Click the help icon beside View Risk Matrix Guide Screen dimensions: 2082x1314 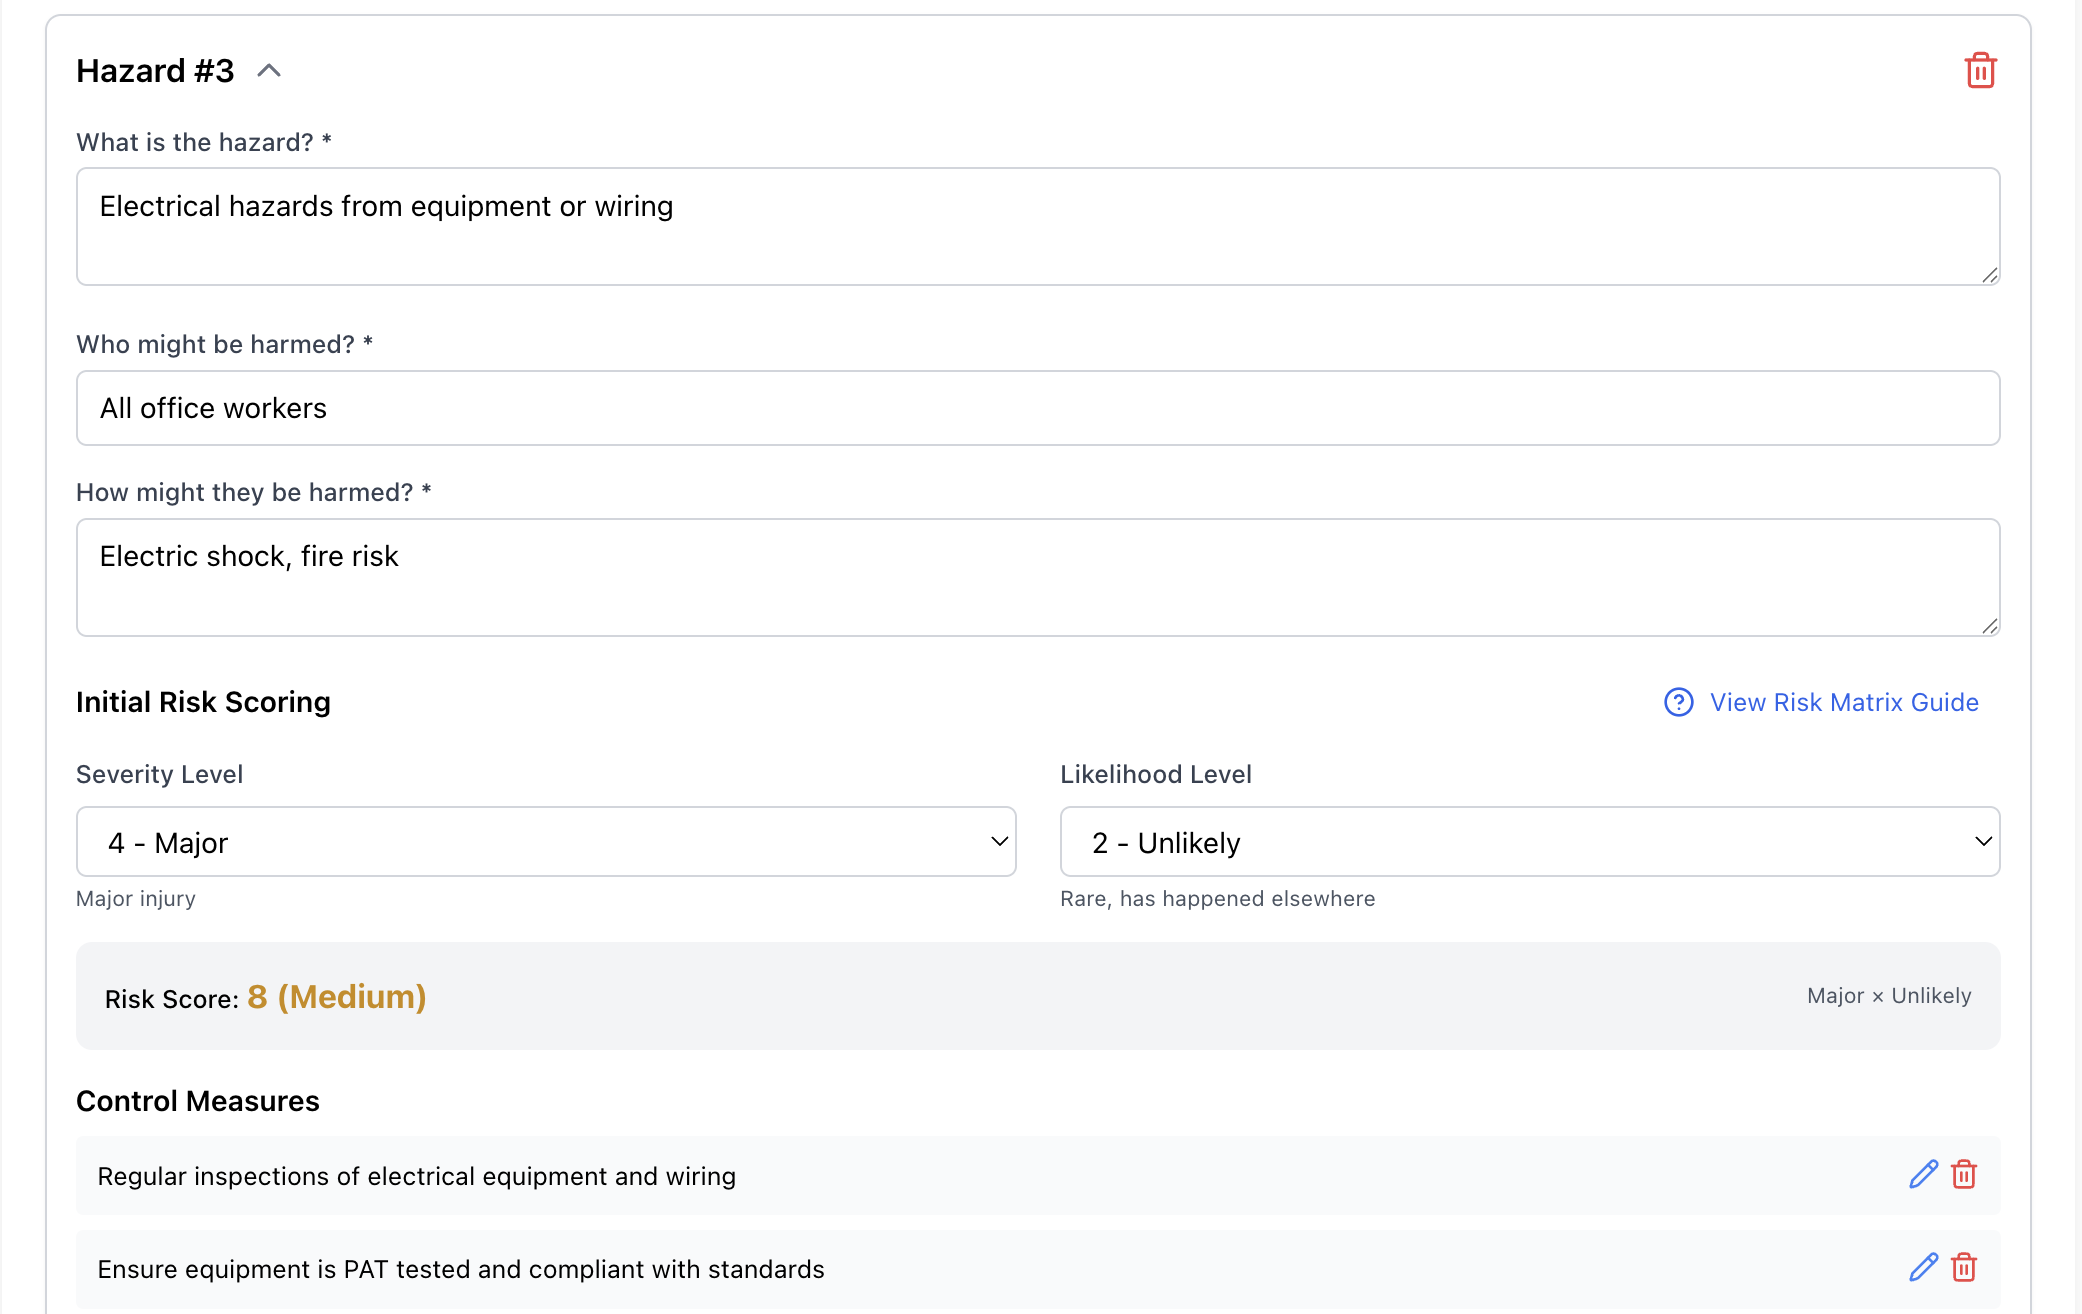(1678, 702)
